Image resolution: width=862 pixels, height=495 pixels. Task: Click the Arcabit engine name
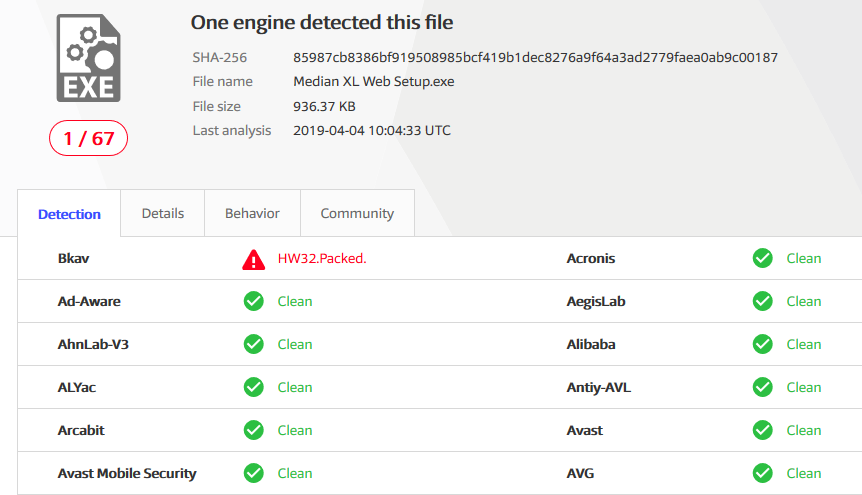point(81,430)
